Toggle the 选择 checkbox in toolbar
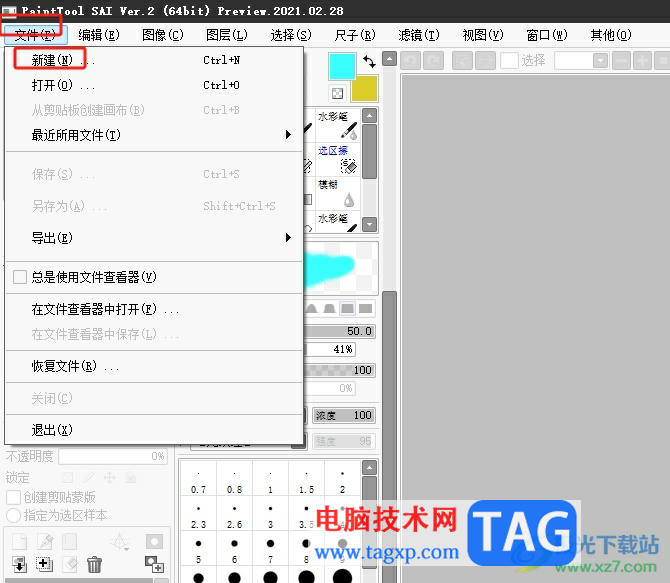This screenshot has height=583, width=670. (509, 61)
